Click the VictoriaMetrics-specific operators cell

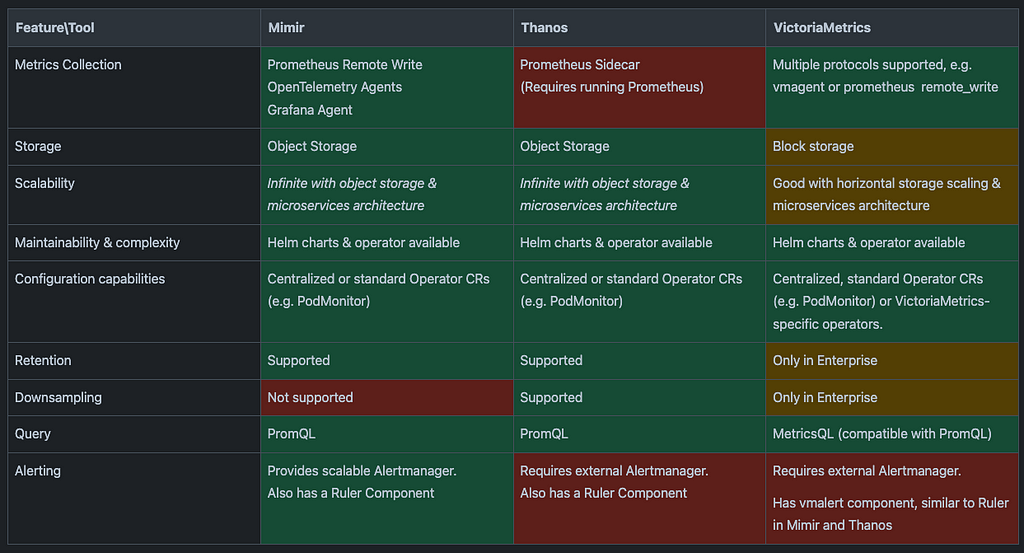click(x=891, y=302)
